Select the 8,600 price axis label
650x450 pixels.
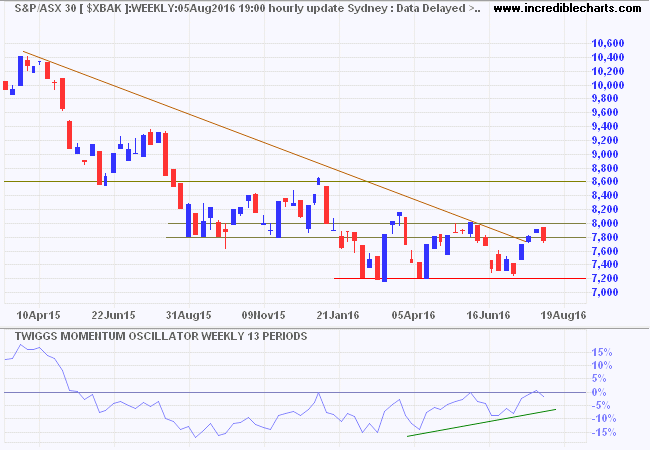point(607,181)
